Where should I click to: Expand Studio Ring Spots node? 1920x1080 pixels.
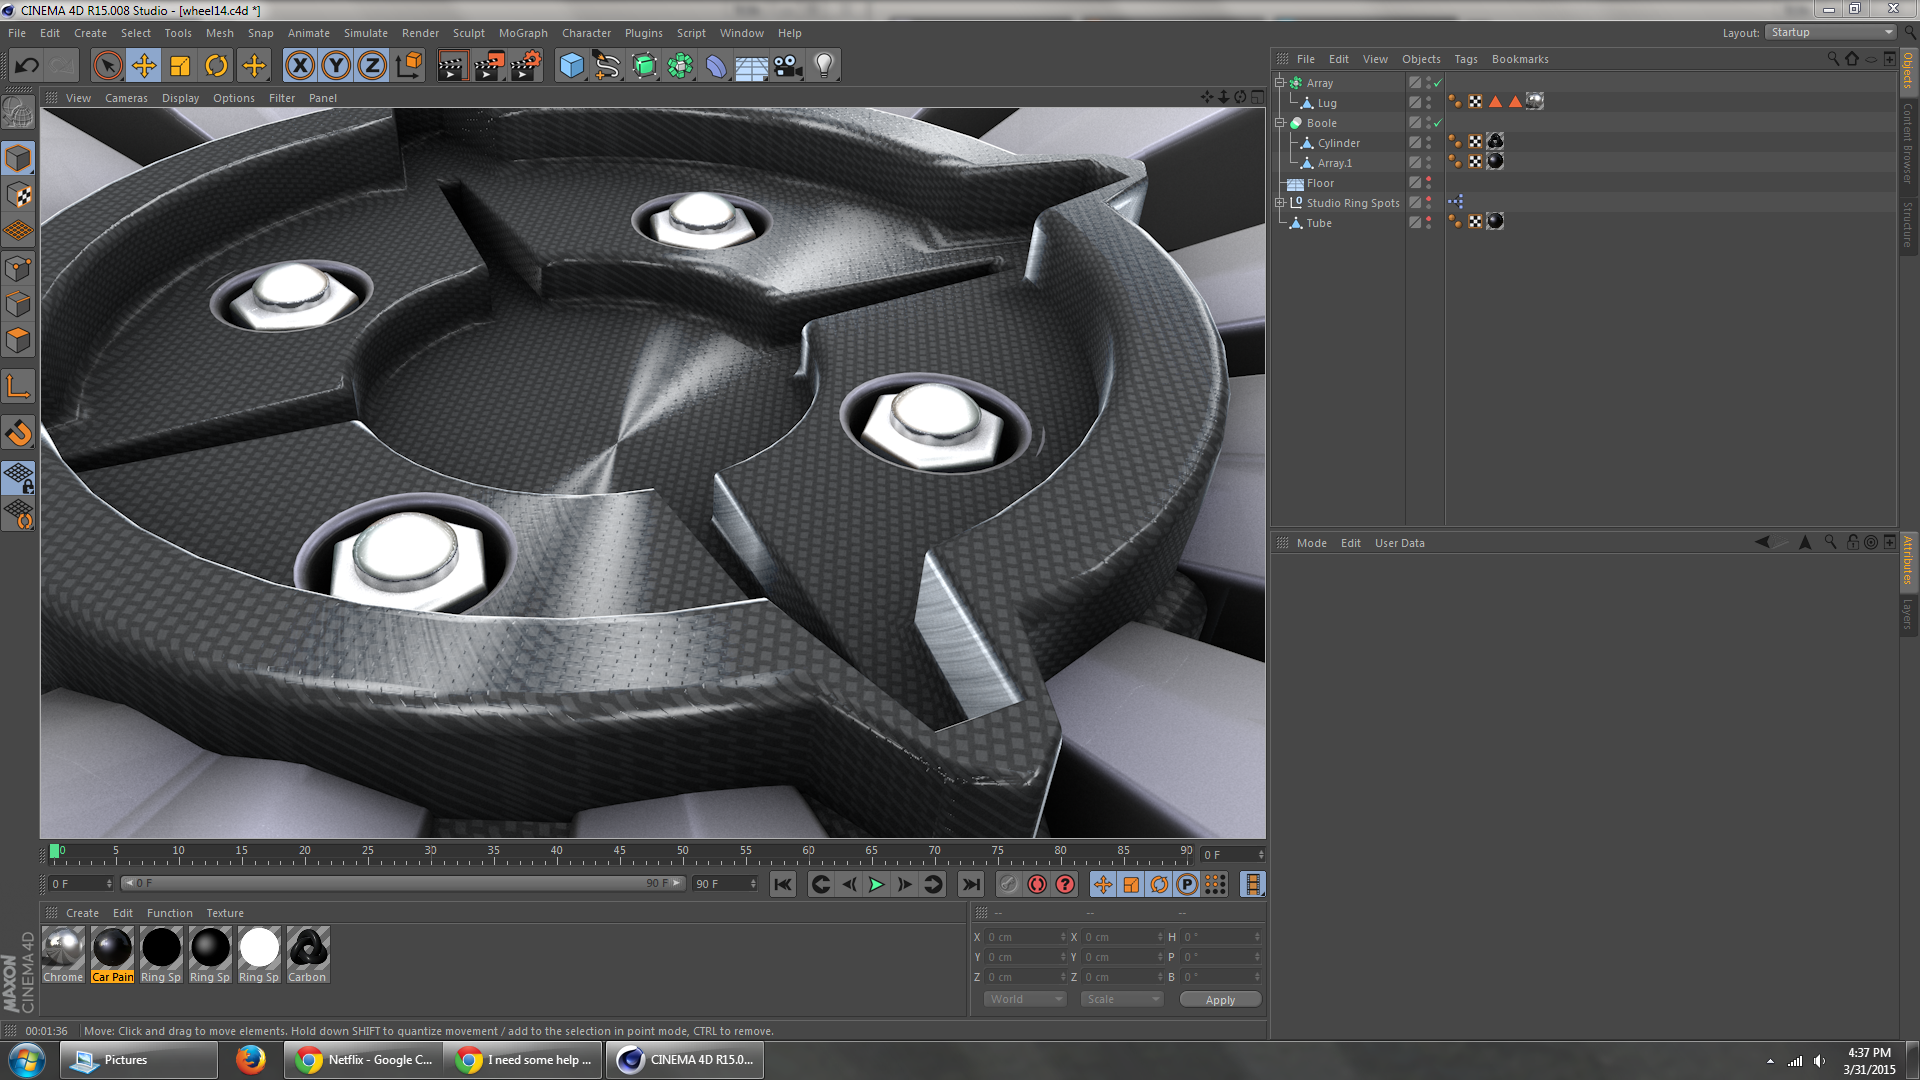point(1279,203)
